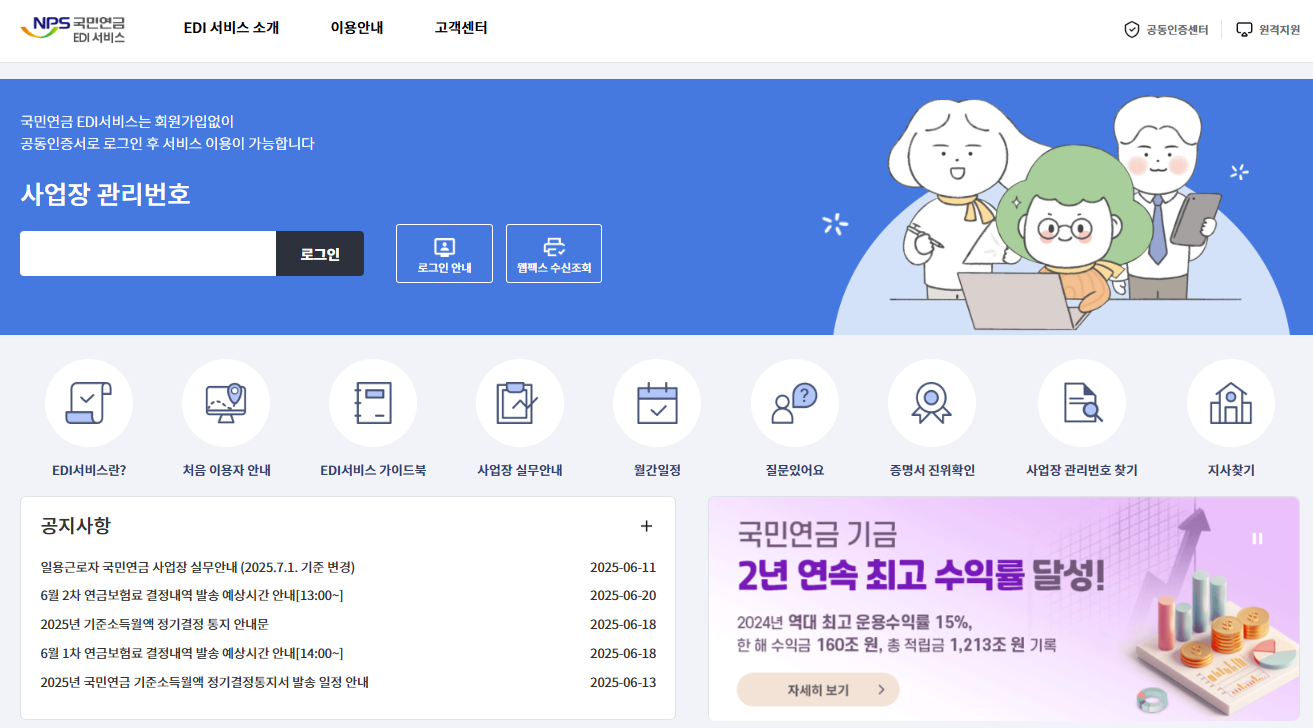Click the 질문있어요 question icon
The image size is (1313, 728).
tap(795, 403)
